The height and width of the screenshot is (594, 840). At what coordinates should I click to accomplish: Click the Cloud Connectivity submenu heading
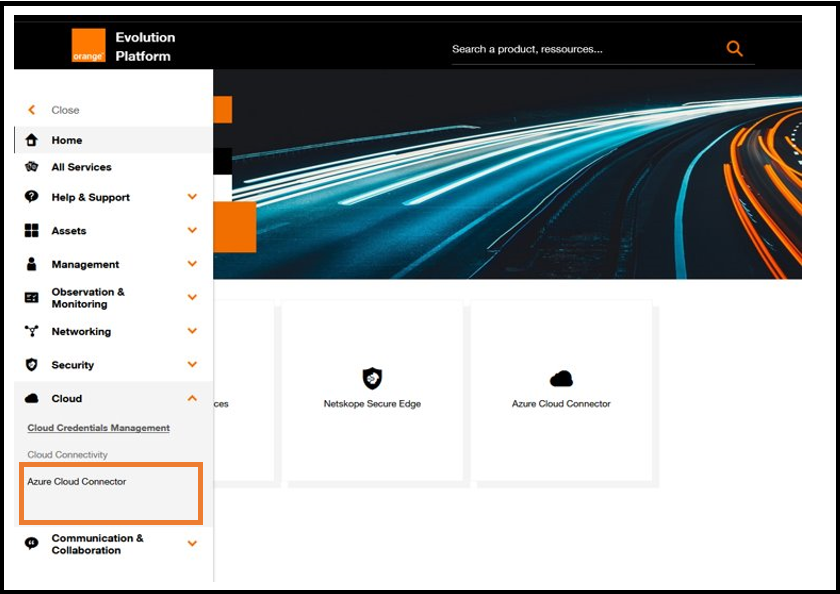click(68, 455)
